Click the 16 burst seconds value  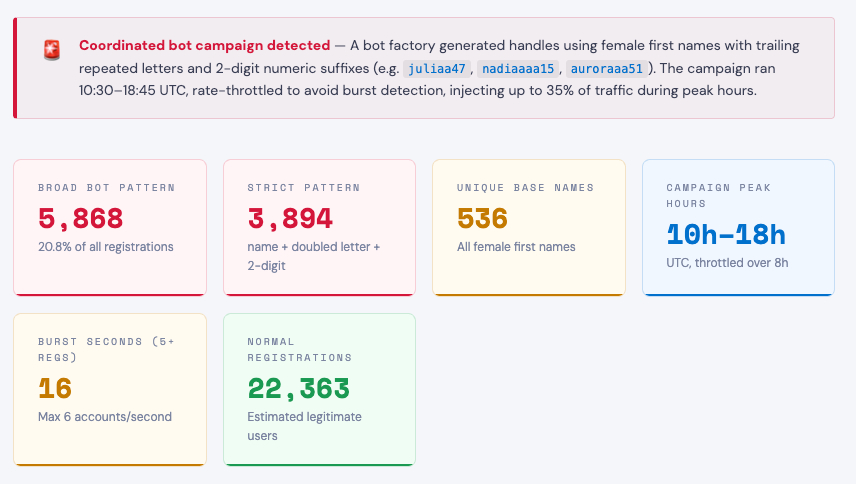pyautogui.click(x=56, y=388)
